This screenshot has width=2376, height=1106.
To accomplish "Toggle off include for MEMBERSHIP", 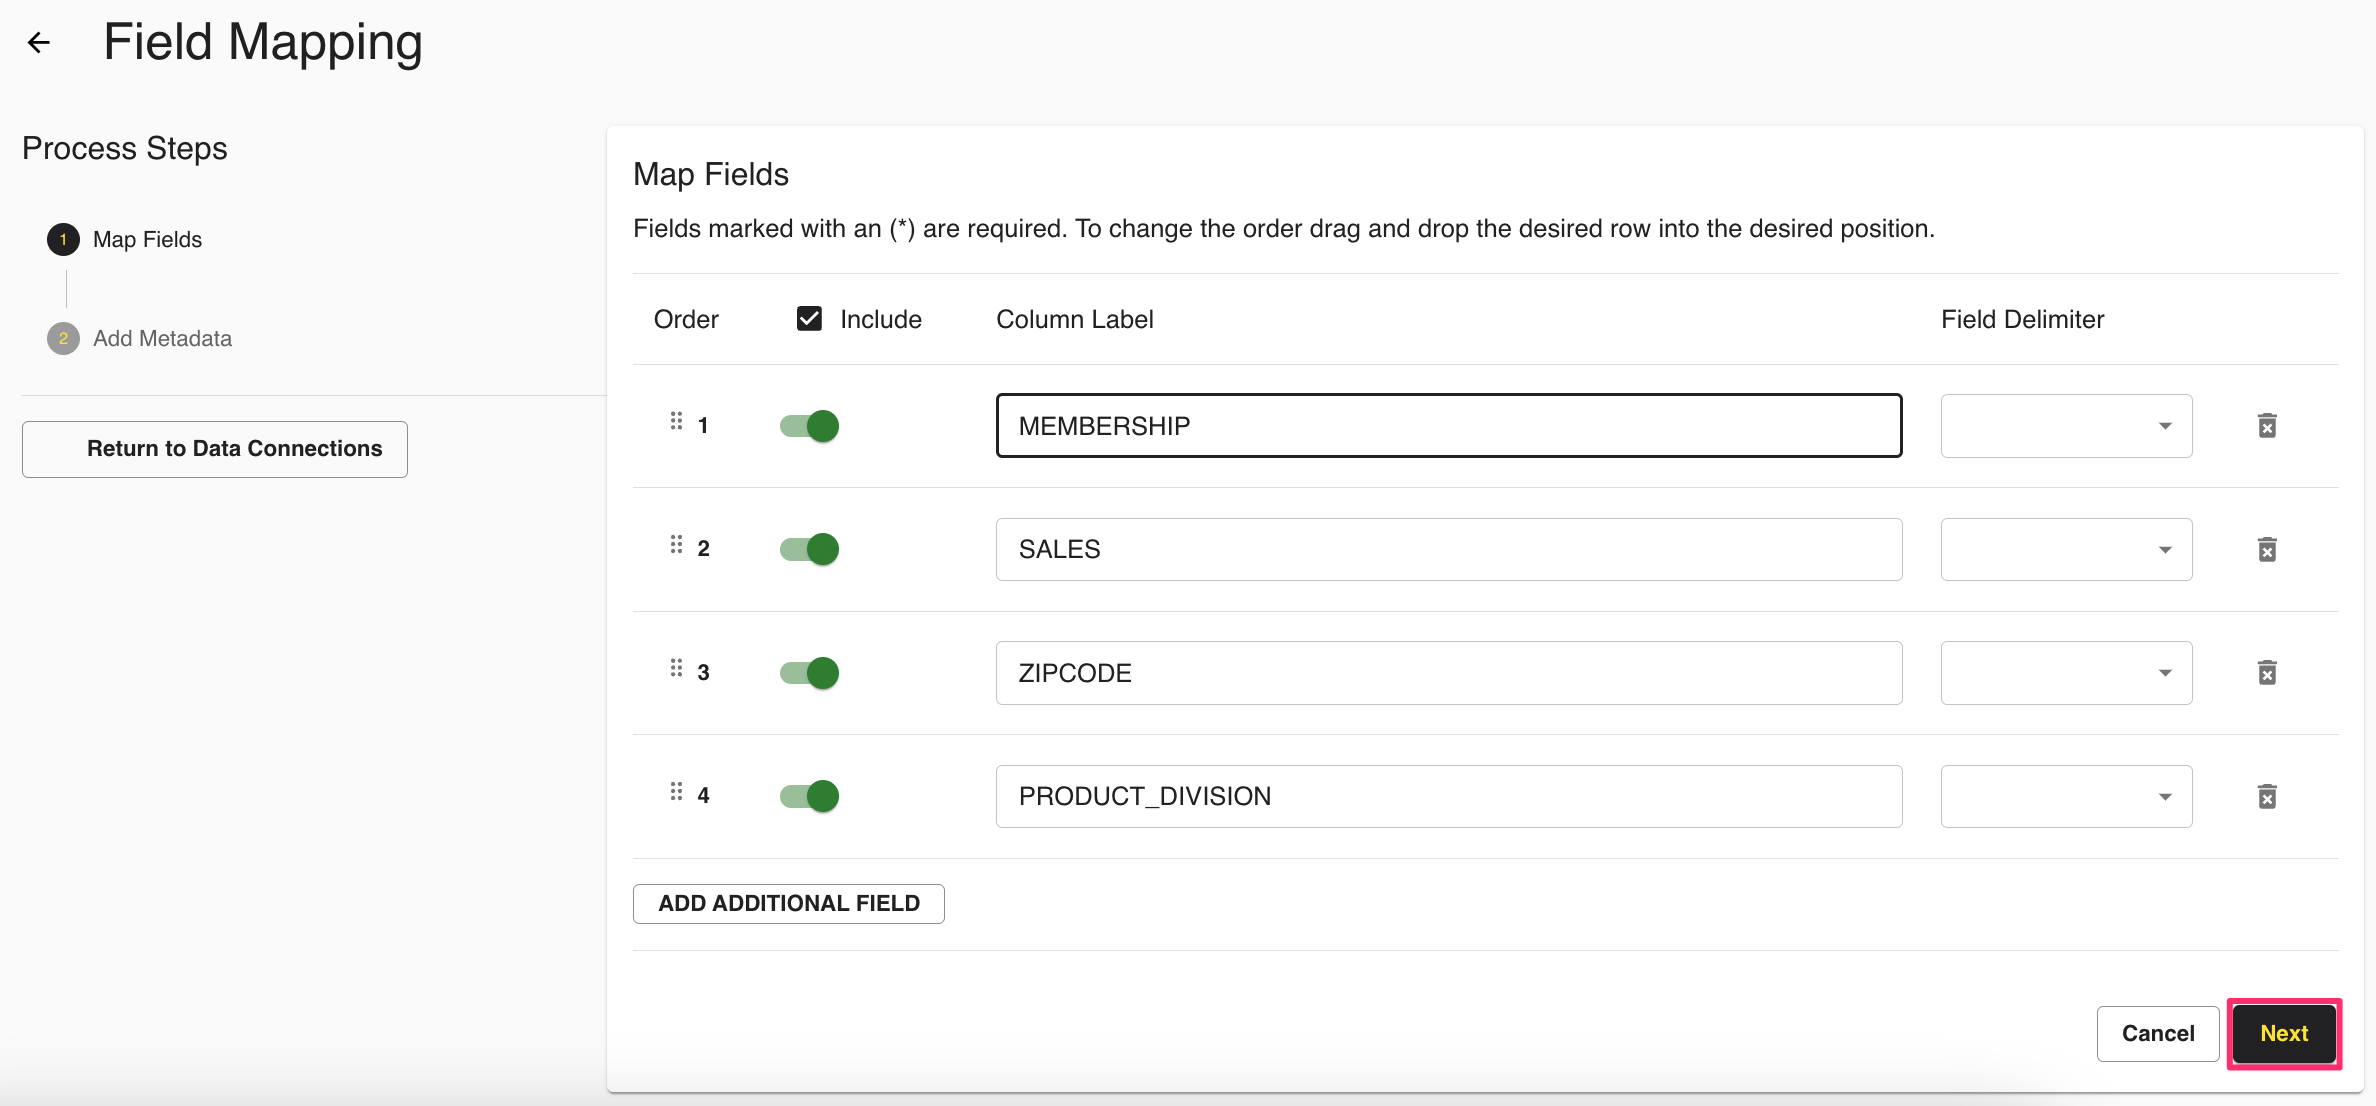I will [x=810, y=426].
